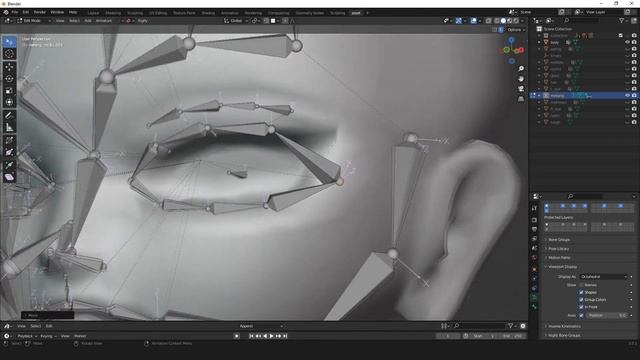Screen dimensions: 640x360
Task: Select the Shear tool
Action: 9,177
